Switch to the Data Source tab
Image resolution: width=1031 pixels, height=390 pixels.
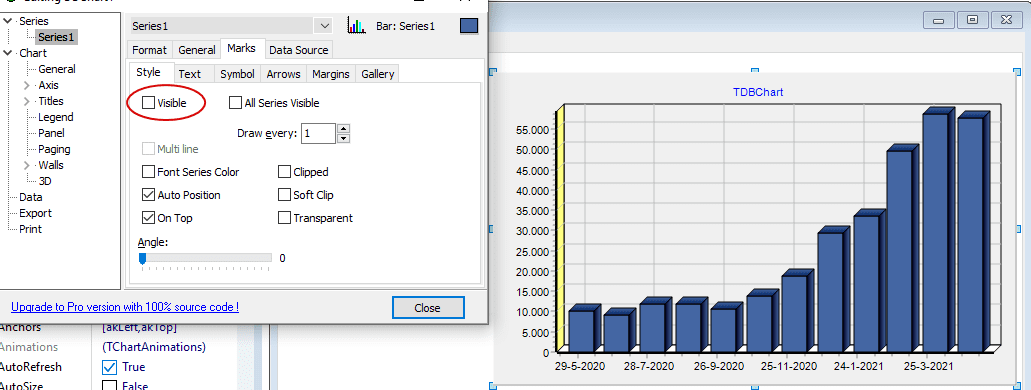click(x=299, y=50)
